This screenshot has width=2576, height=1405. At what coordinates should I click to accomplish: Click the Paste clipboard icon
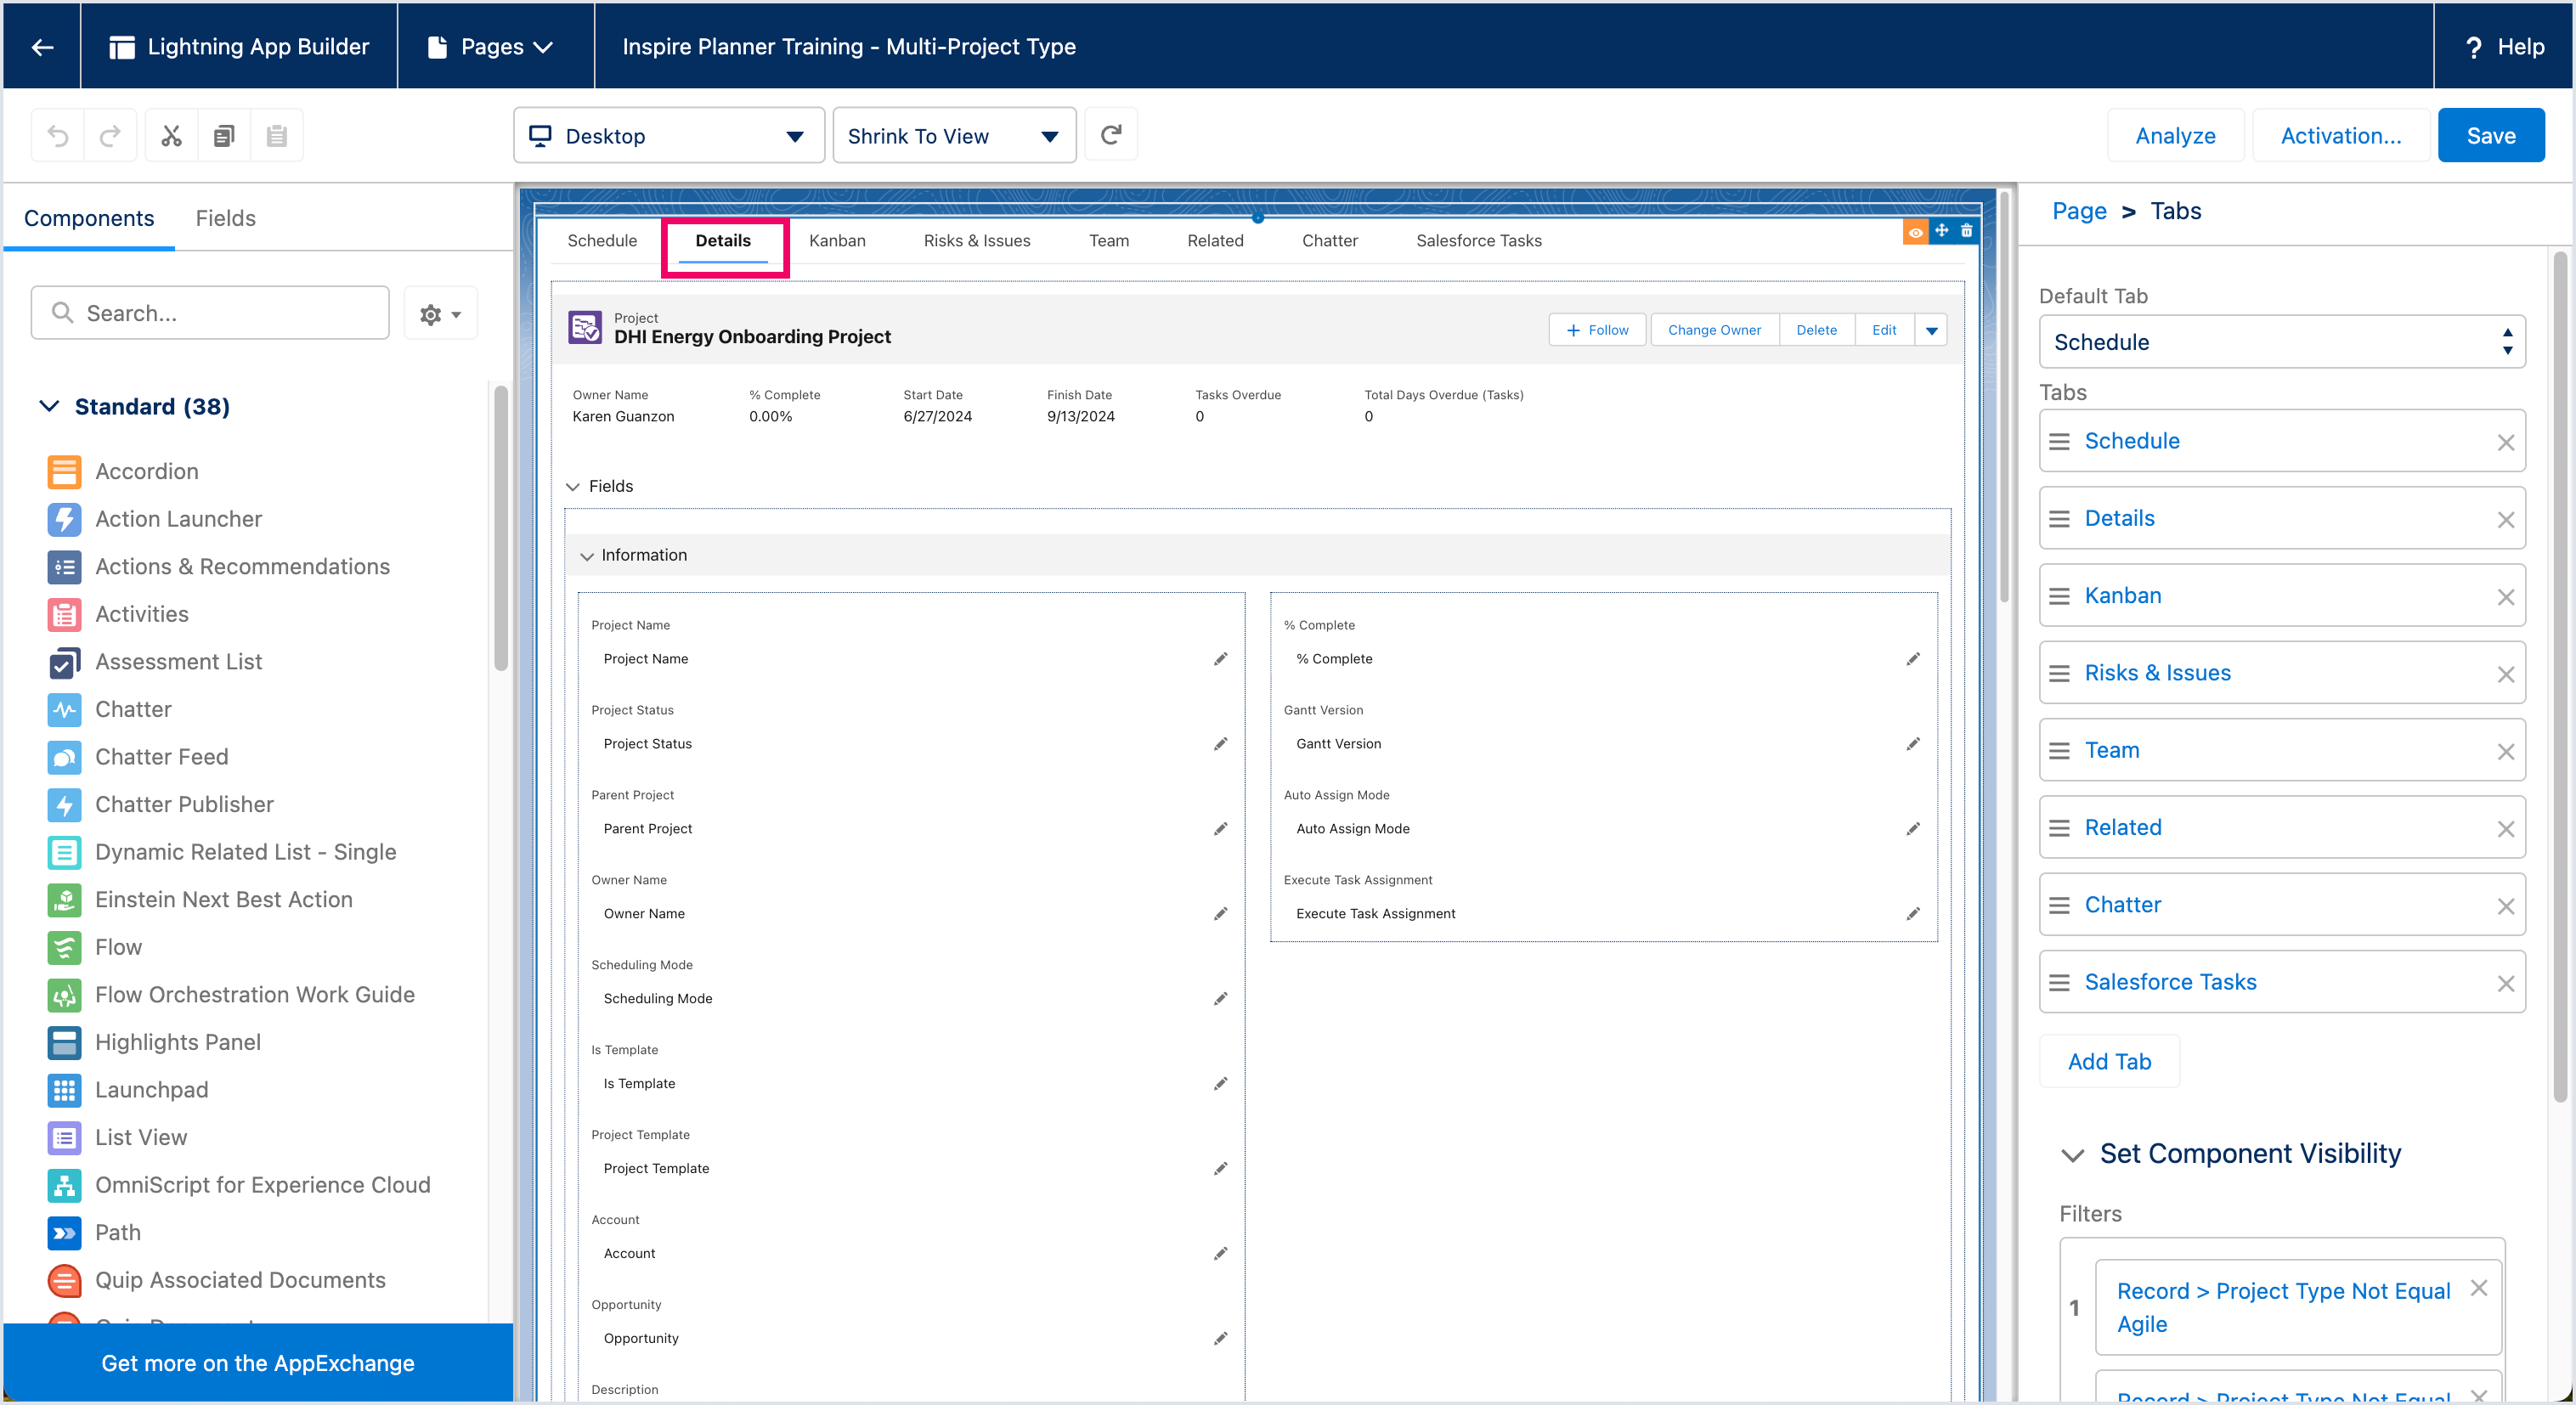click(x=277, y=135)
